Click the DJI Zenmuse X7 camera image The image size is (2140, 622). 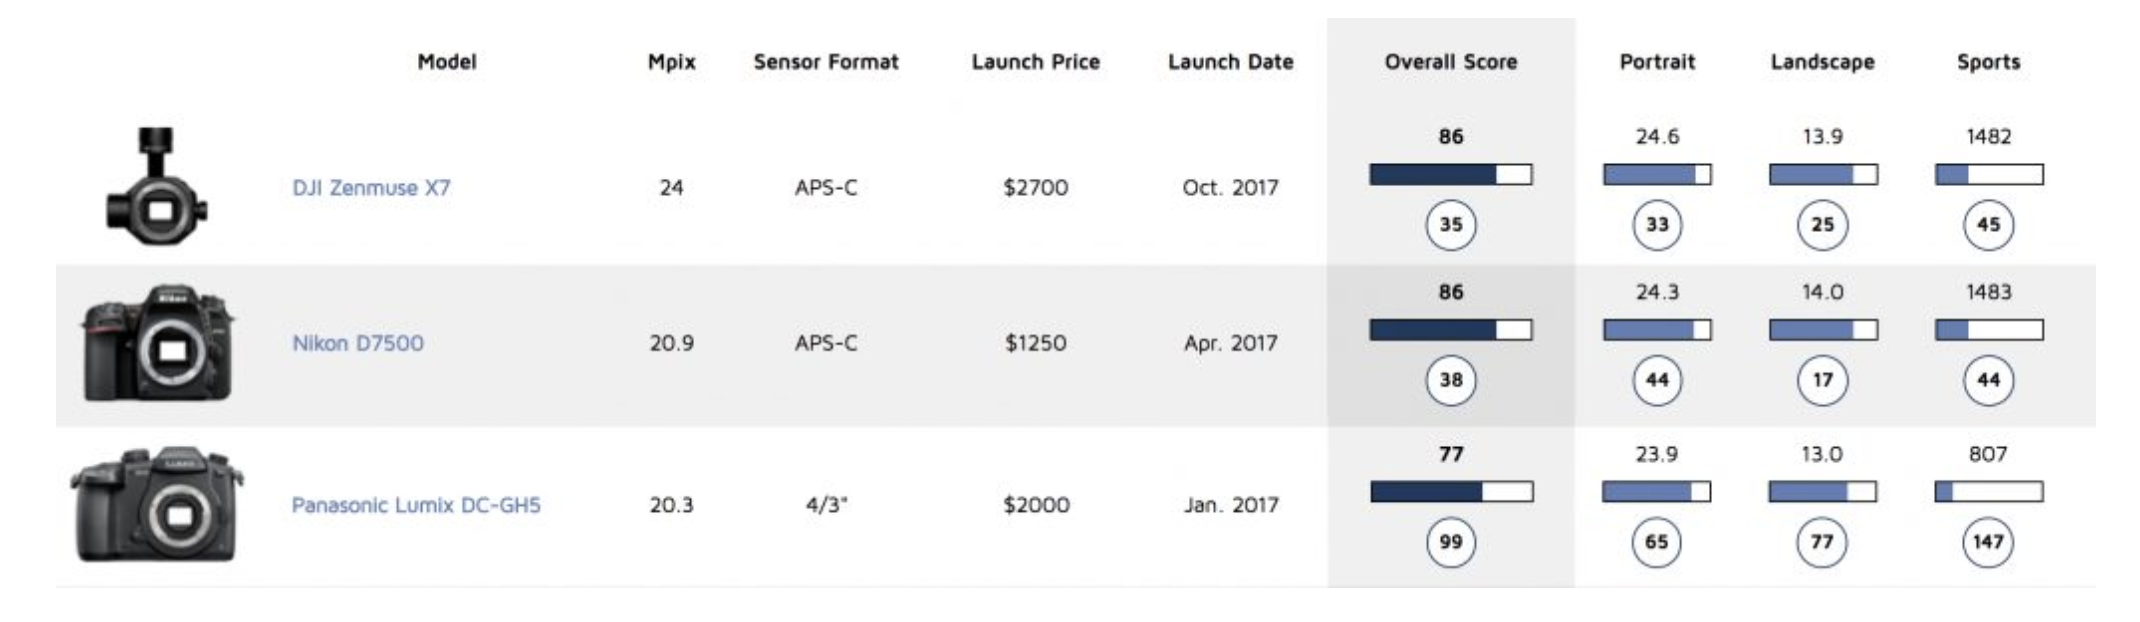(157, 187)
